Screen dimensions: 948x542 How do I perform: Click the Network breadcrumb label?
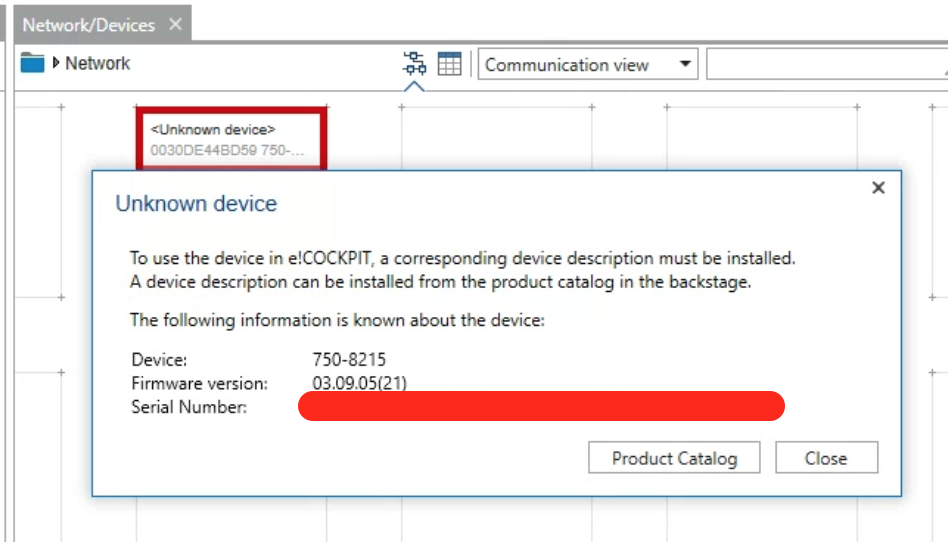[x=97, y=63]
